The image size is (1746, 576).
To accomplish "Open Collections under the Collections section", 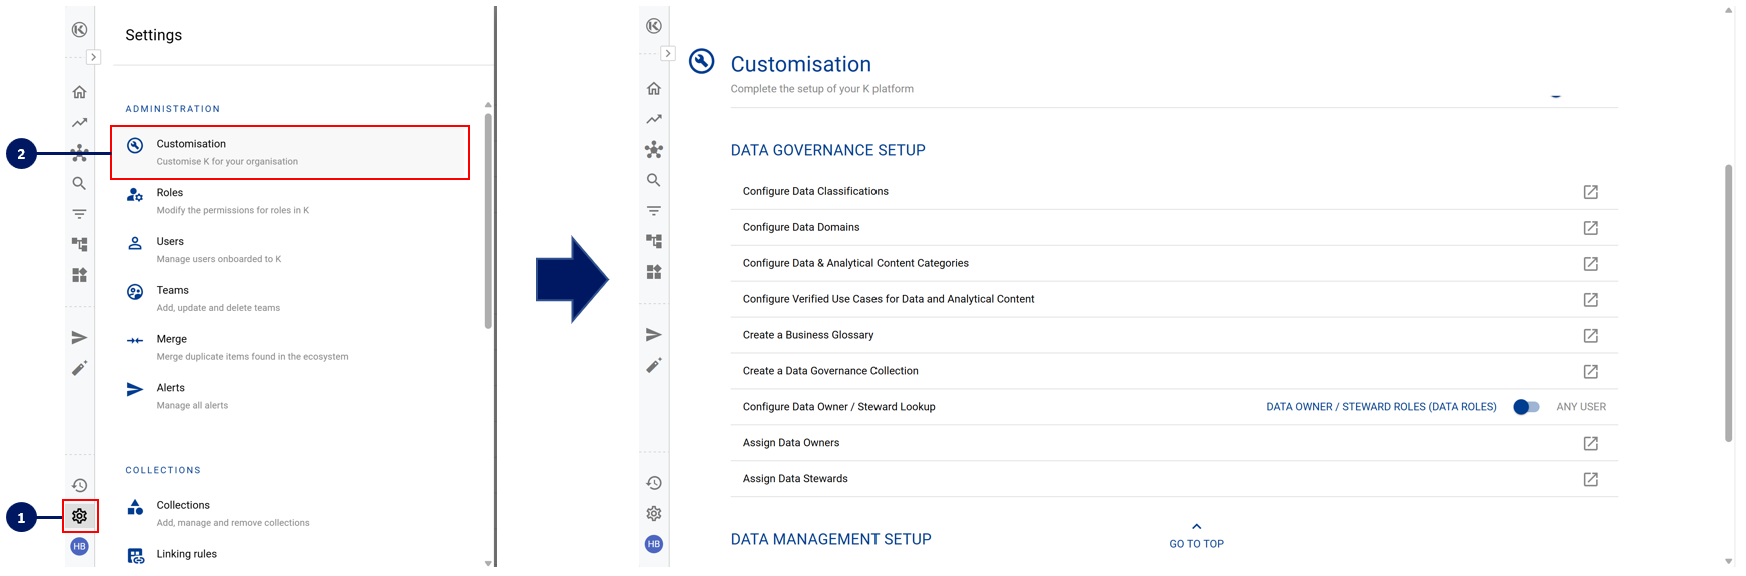I will tap(183, 506).
